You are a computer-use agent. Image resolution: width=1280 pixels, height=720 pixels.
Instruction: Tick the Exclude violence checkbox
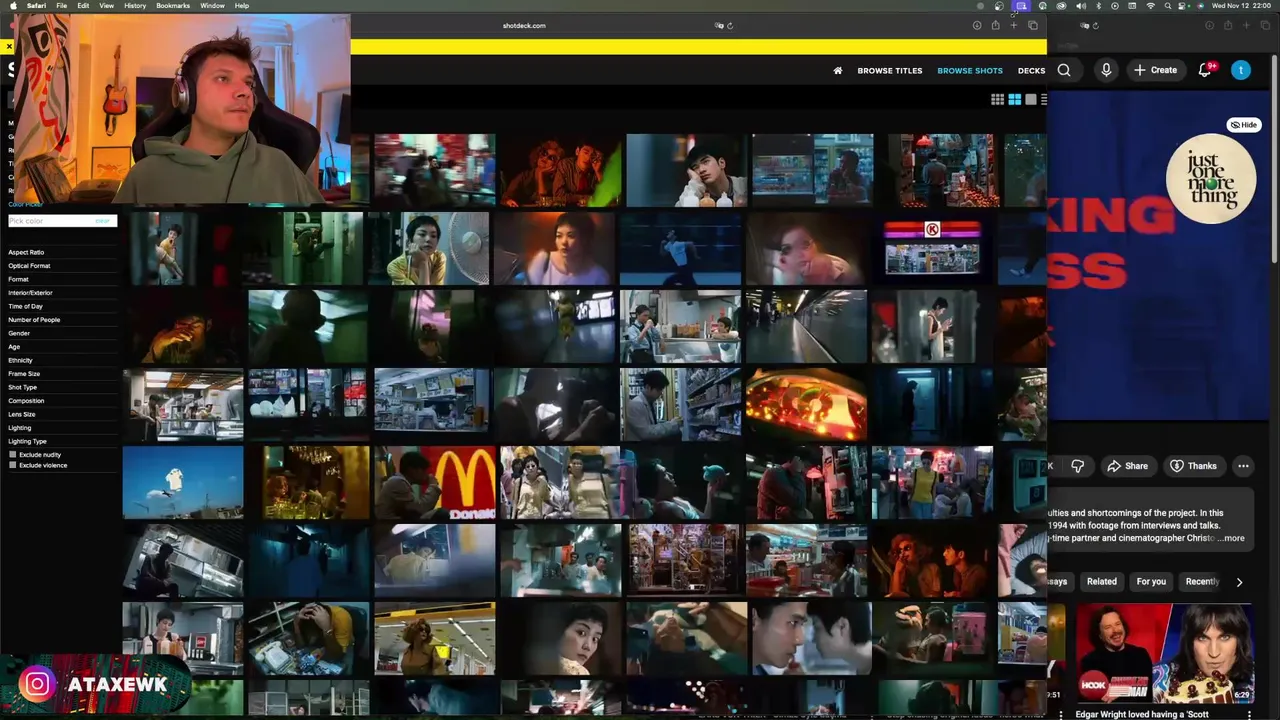(13, 465)
